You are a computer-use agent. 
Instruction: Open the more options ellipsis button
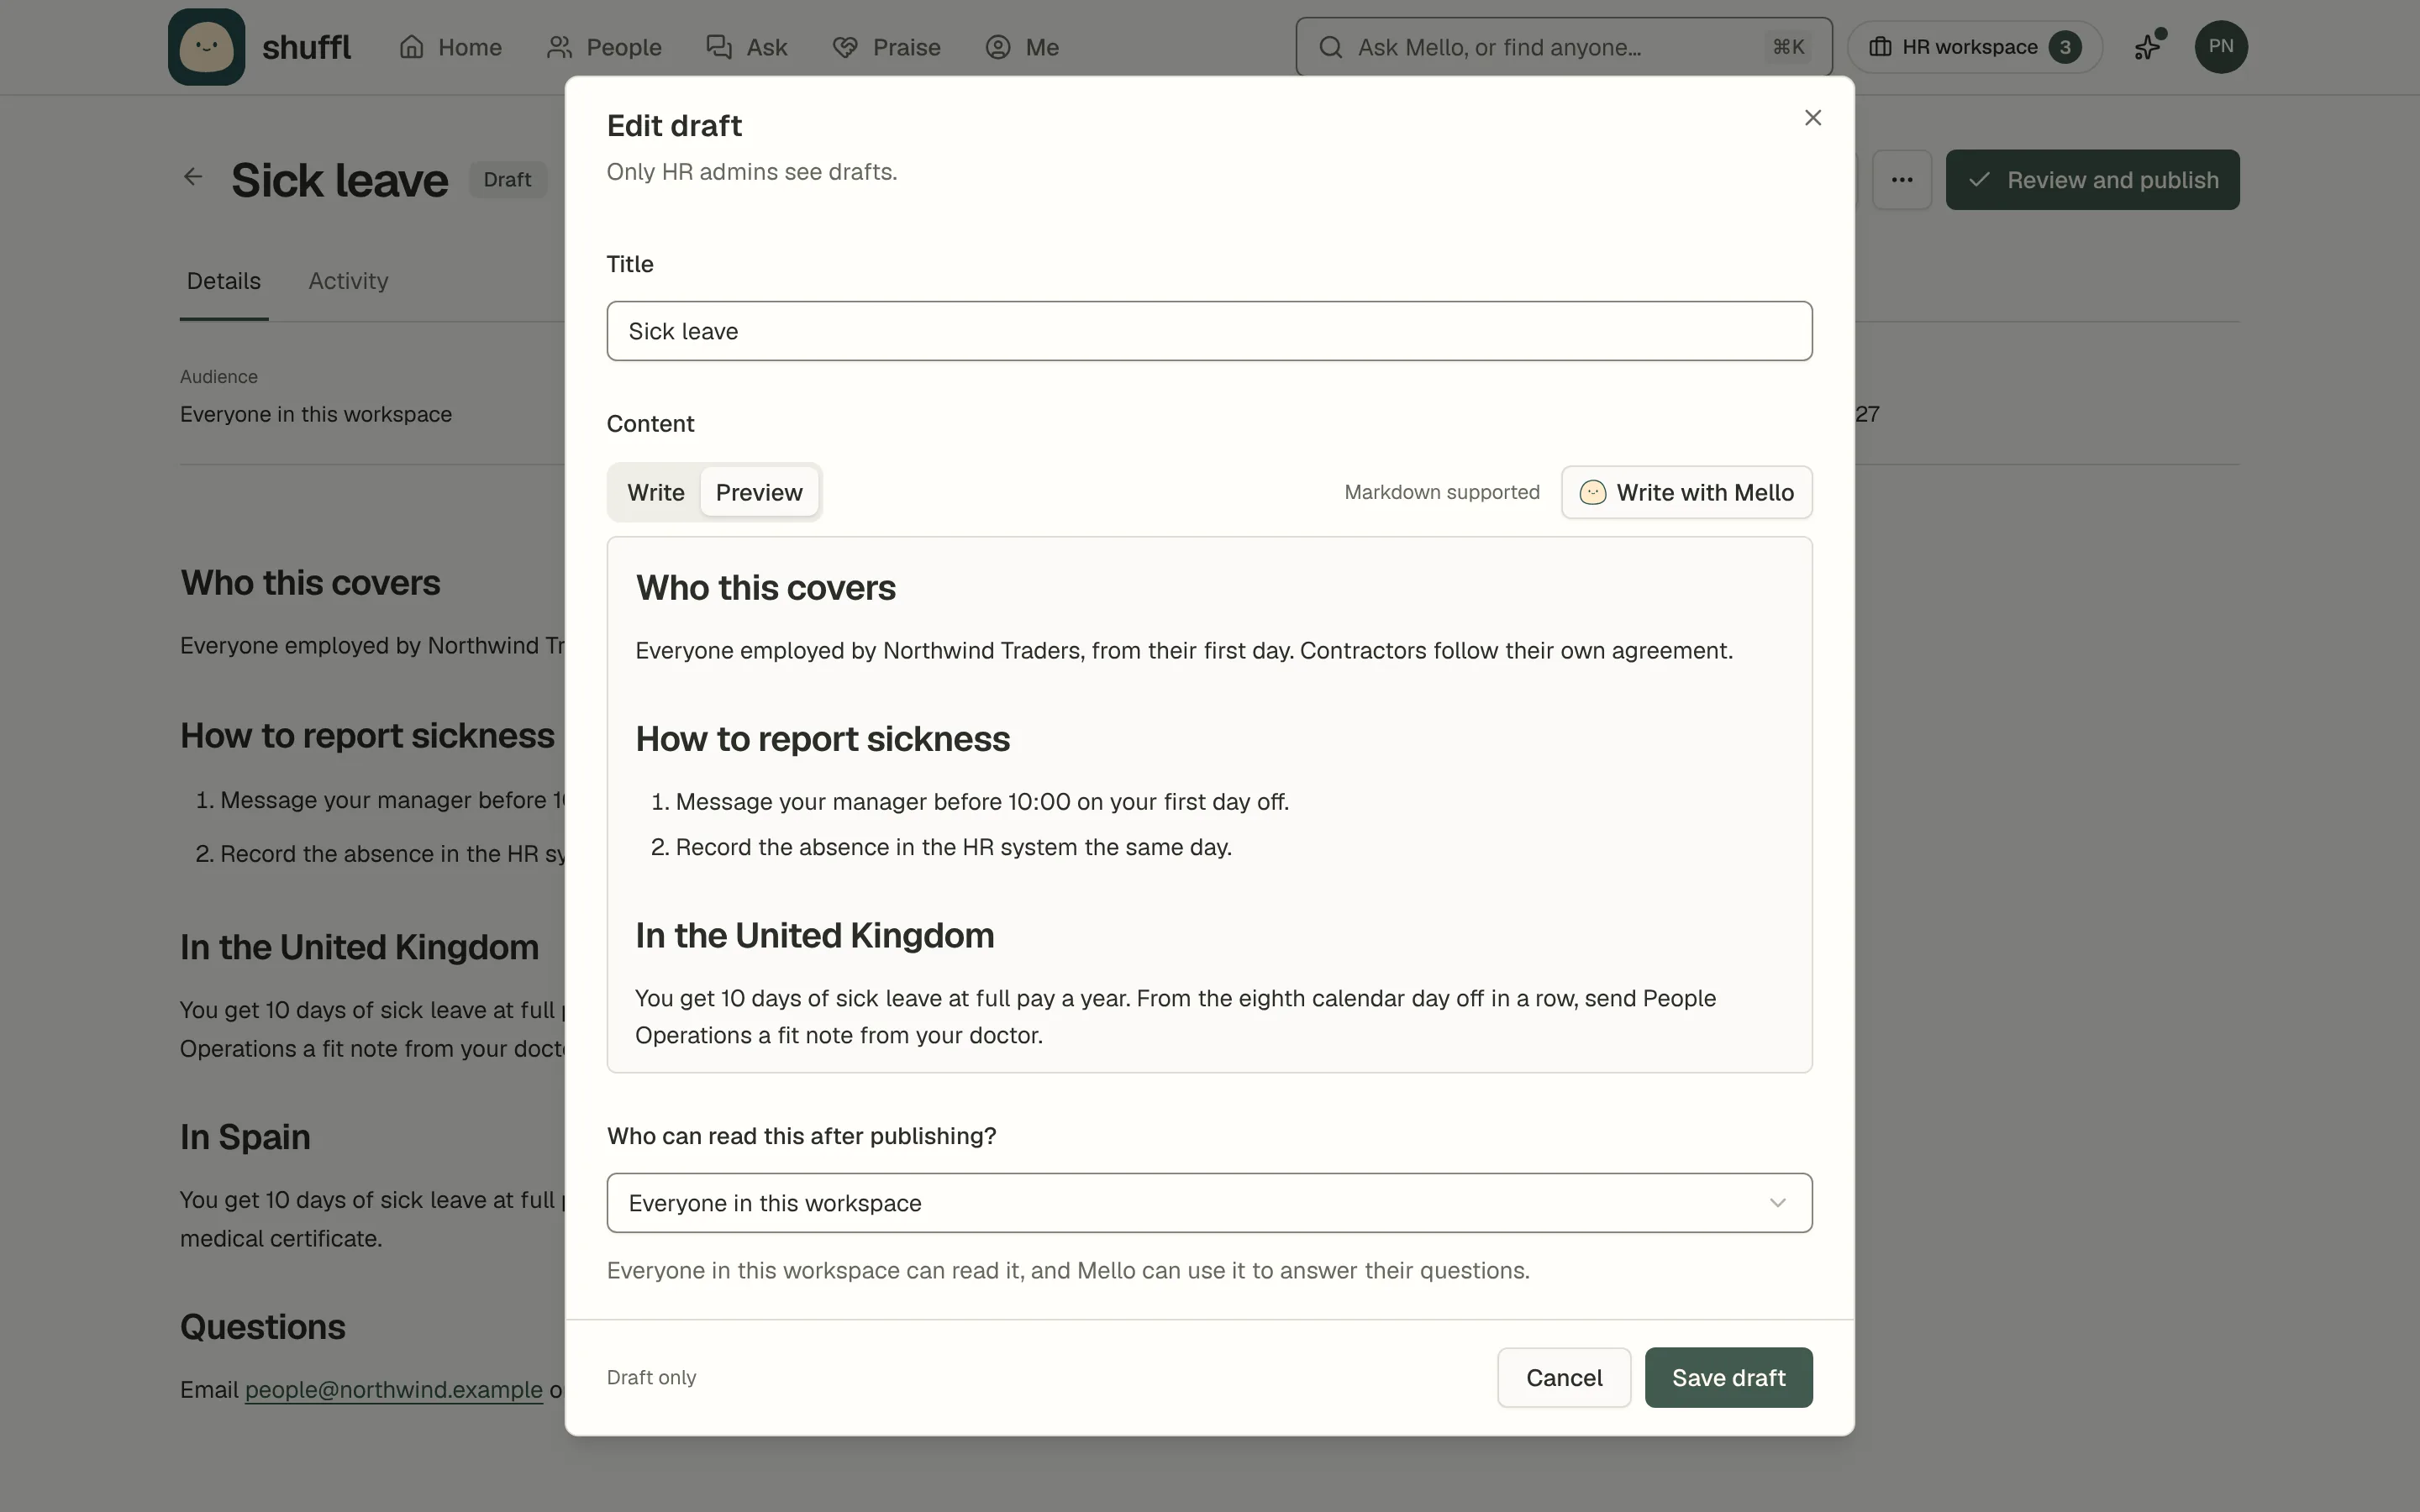(x=1902, y=180)
